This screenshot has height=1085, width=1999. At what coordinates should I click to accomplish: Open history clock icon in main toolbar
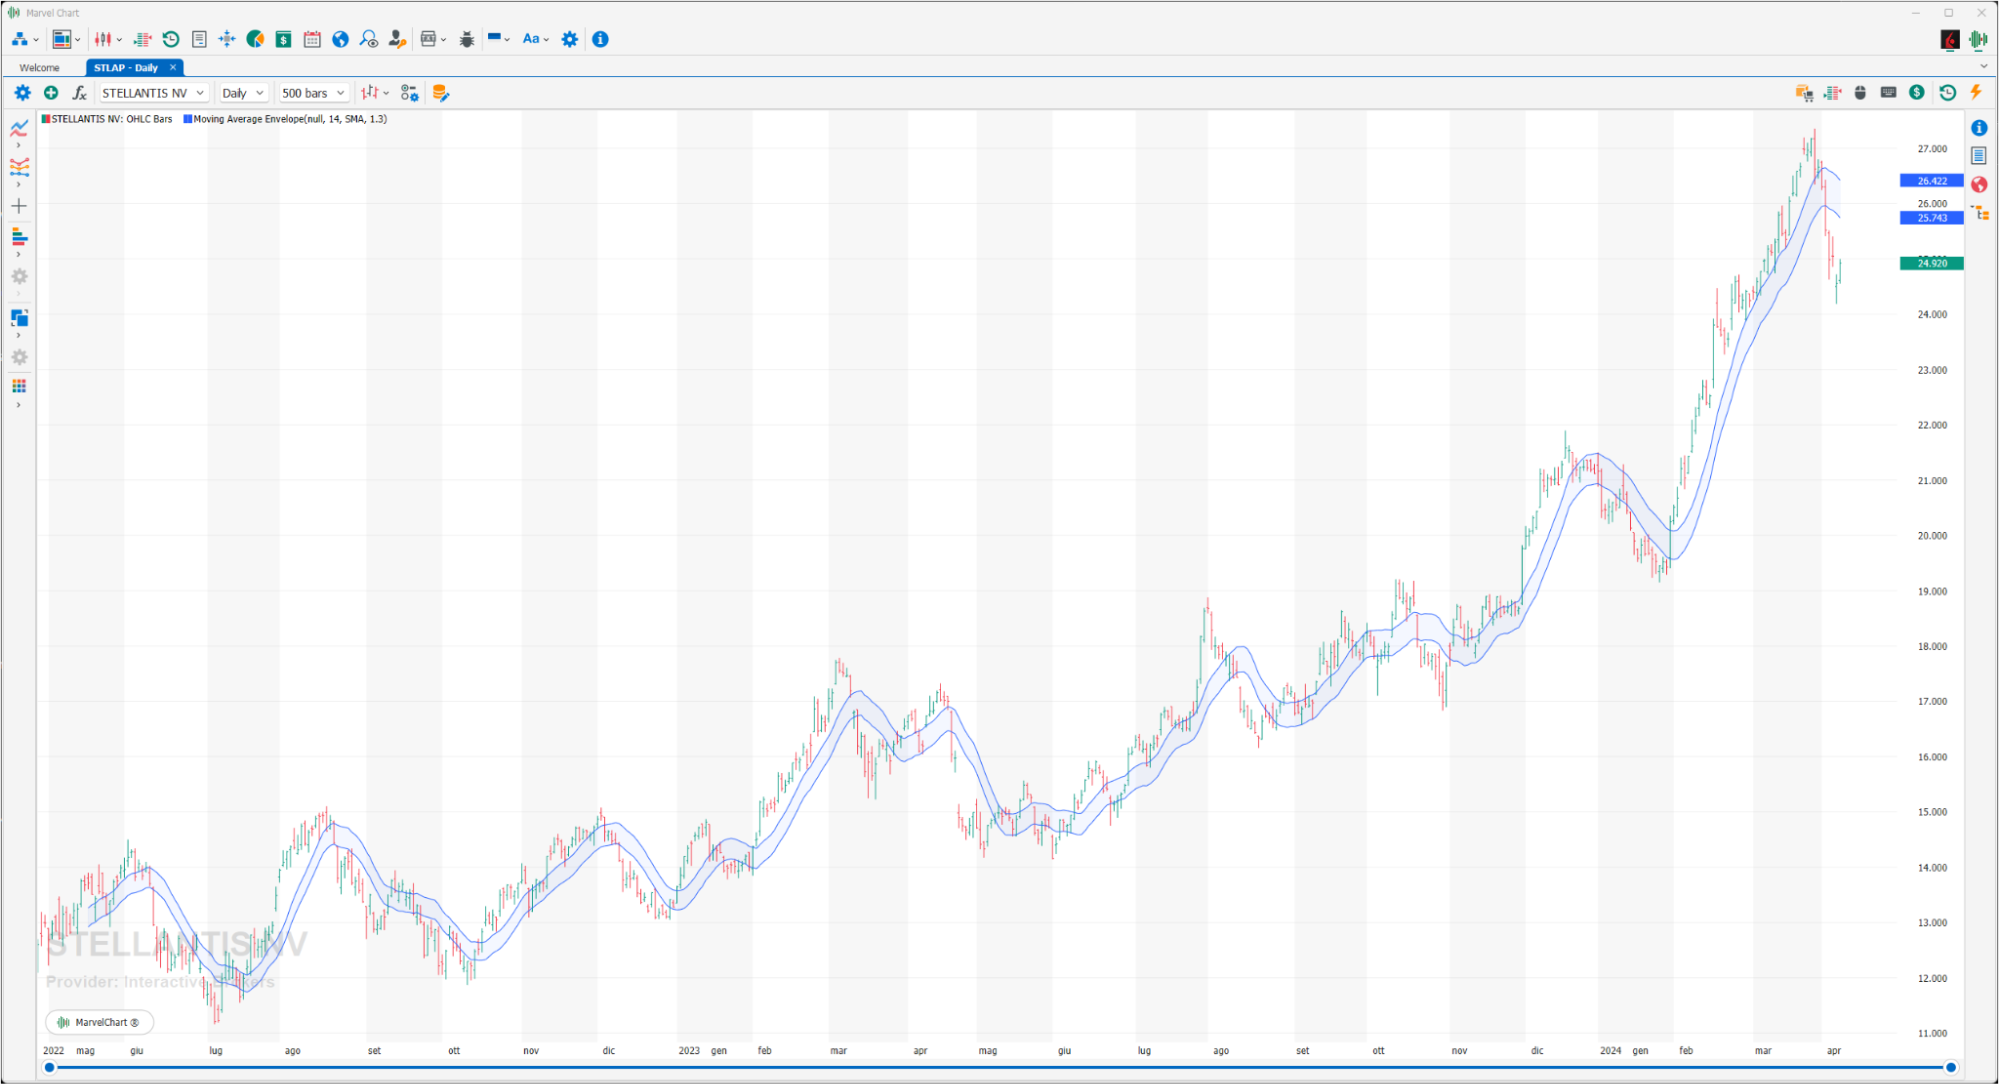(171, 39)
